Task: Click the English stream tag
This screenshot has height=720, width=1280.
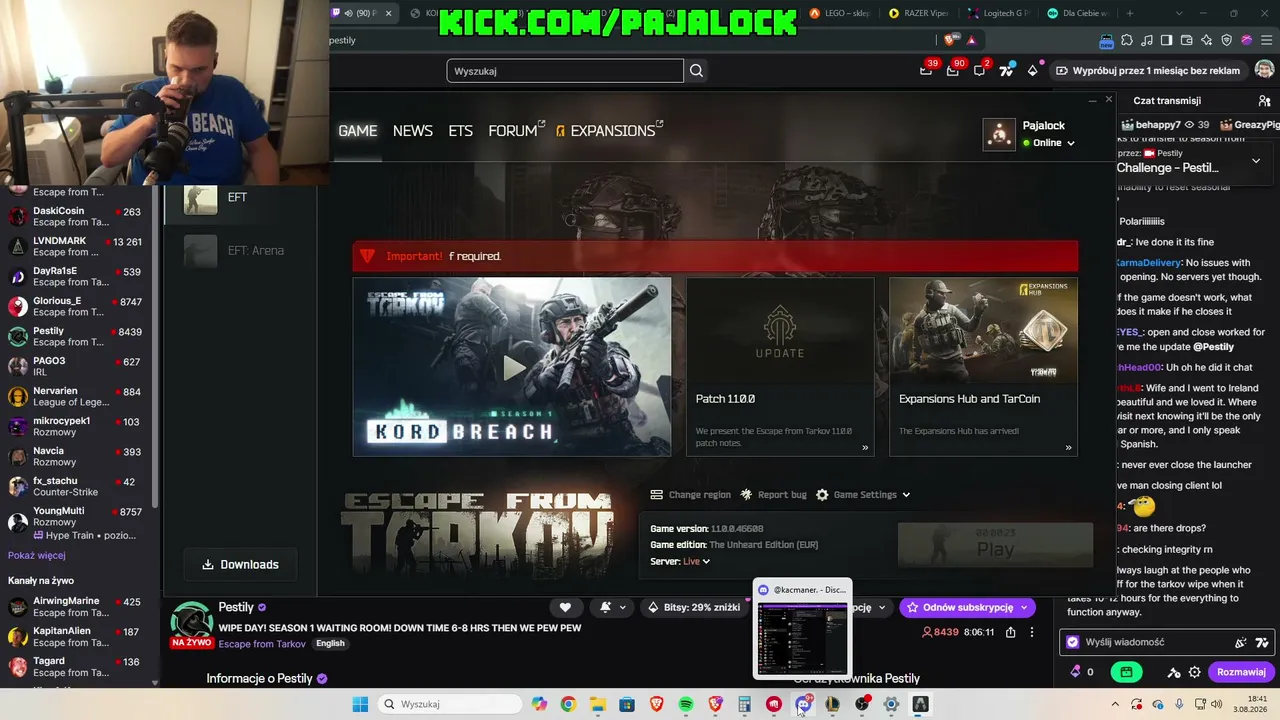Action: (330, 644)
